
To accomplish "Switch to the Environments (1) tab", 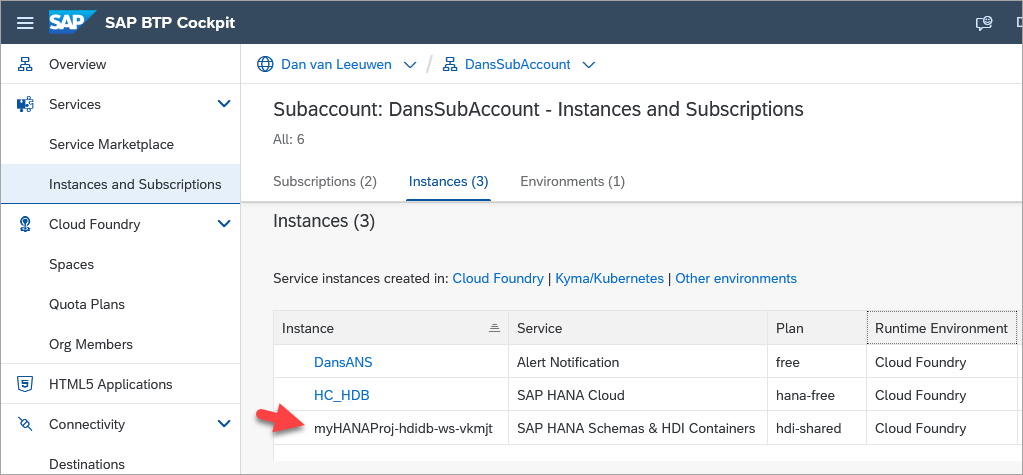I will 572,181.
